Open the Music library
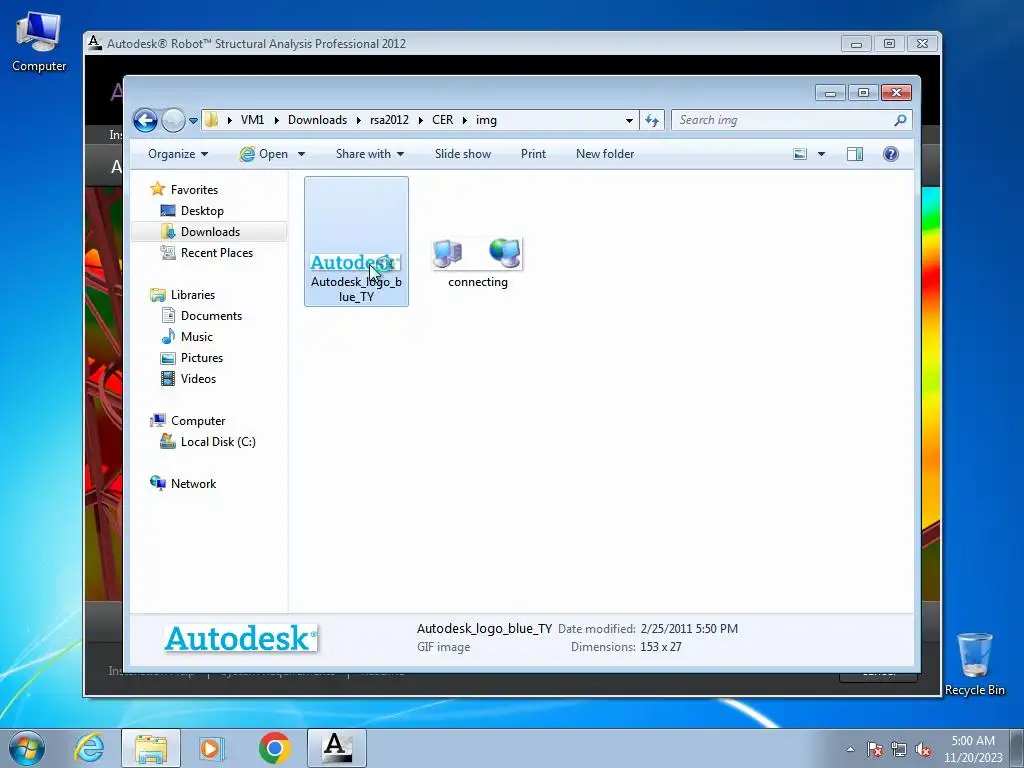 pyautogui.click(x=197, y=337)
